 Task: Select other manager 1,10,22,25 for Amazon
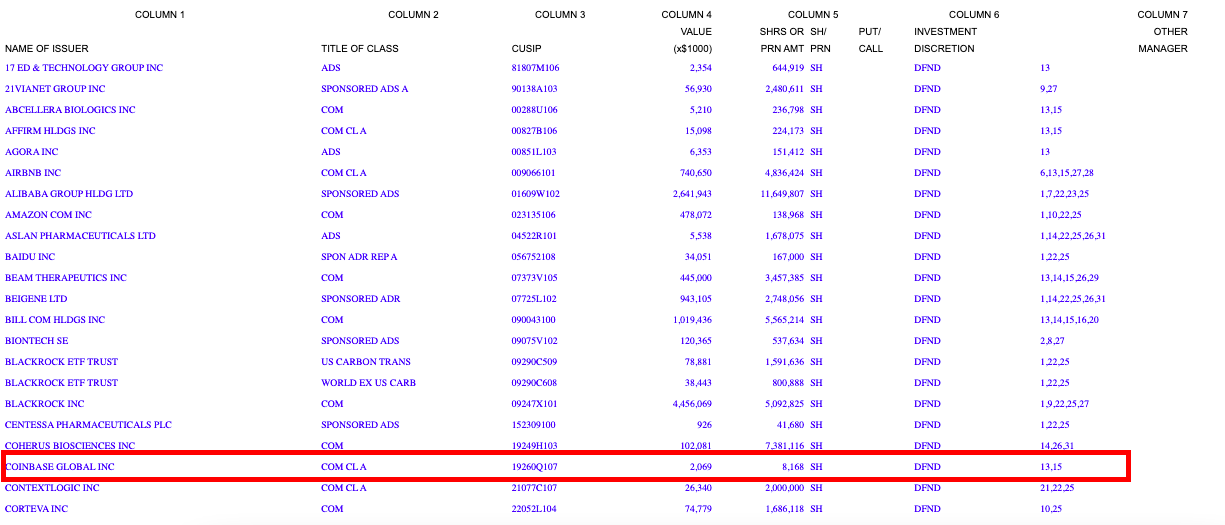coord(1060,215)
